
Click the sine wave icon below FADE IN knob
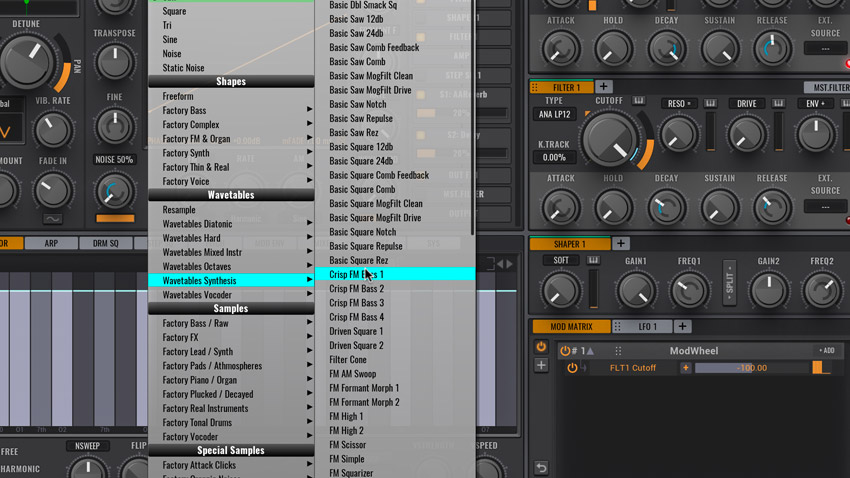pyautogui.click(x=53, y=219)
